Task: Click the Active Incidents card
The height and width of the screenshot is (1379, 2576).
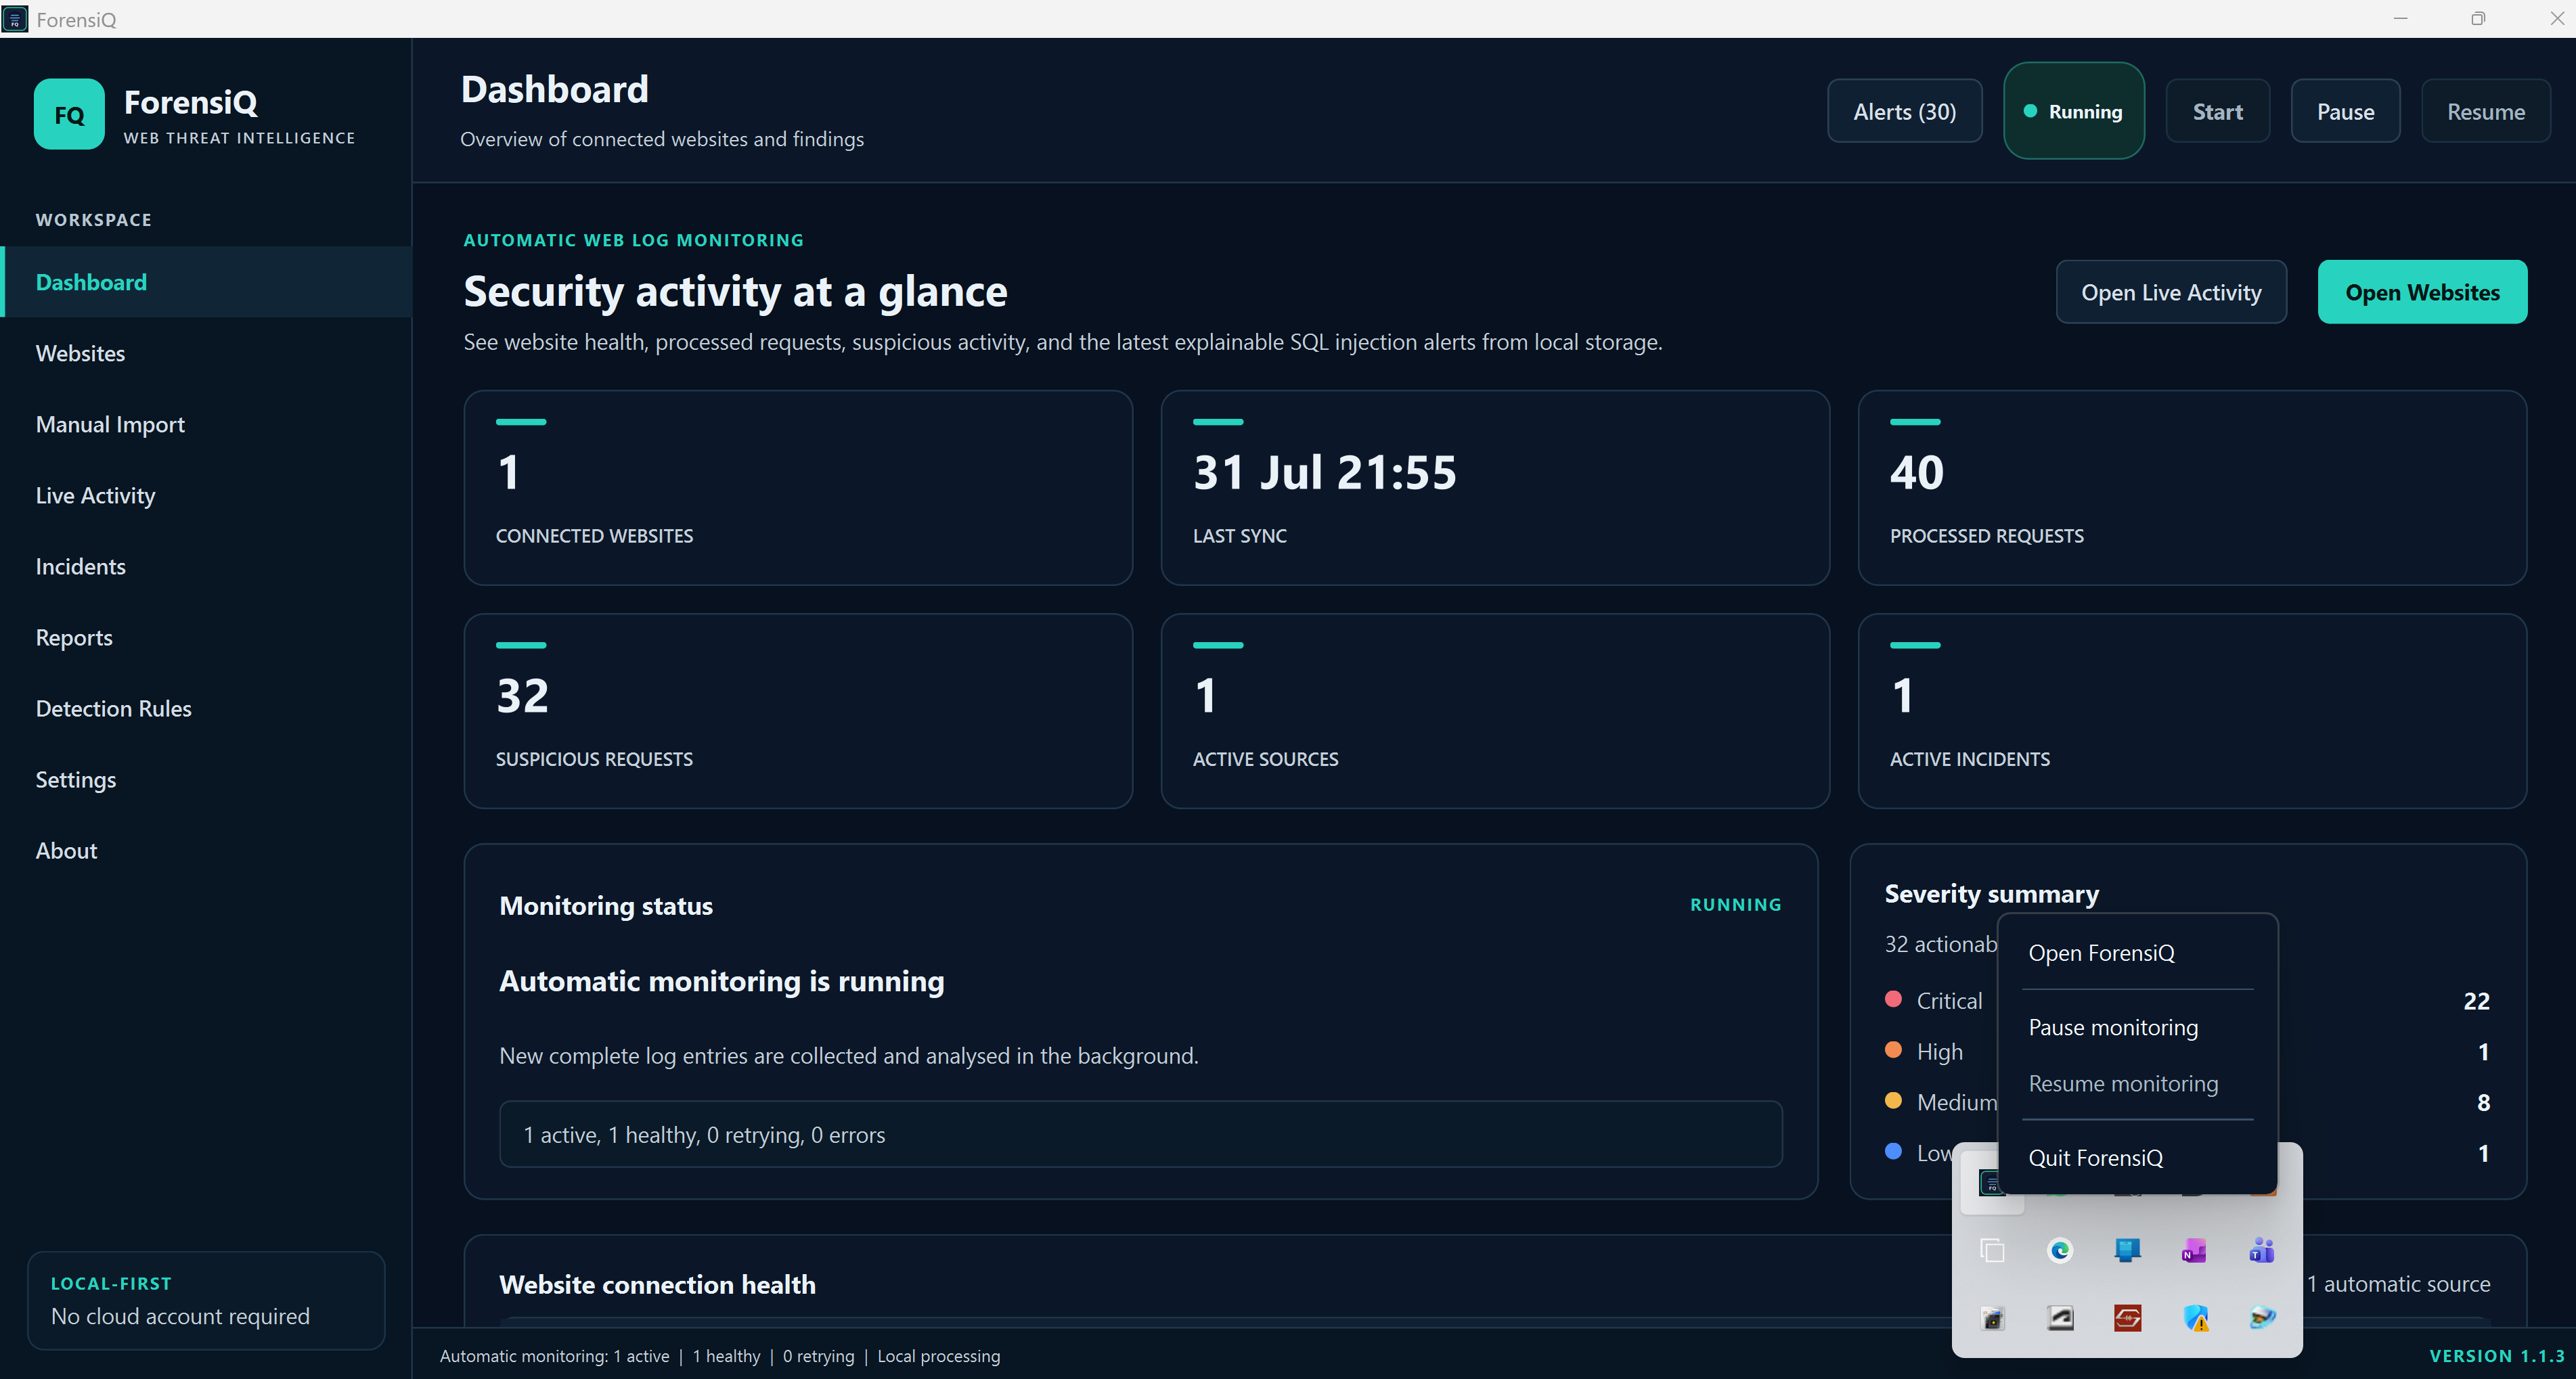Action: click(2192, 711)
